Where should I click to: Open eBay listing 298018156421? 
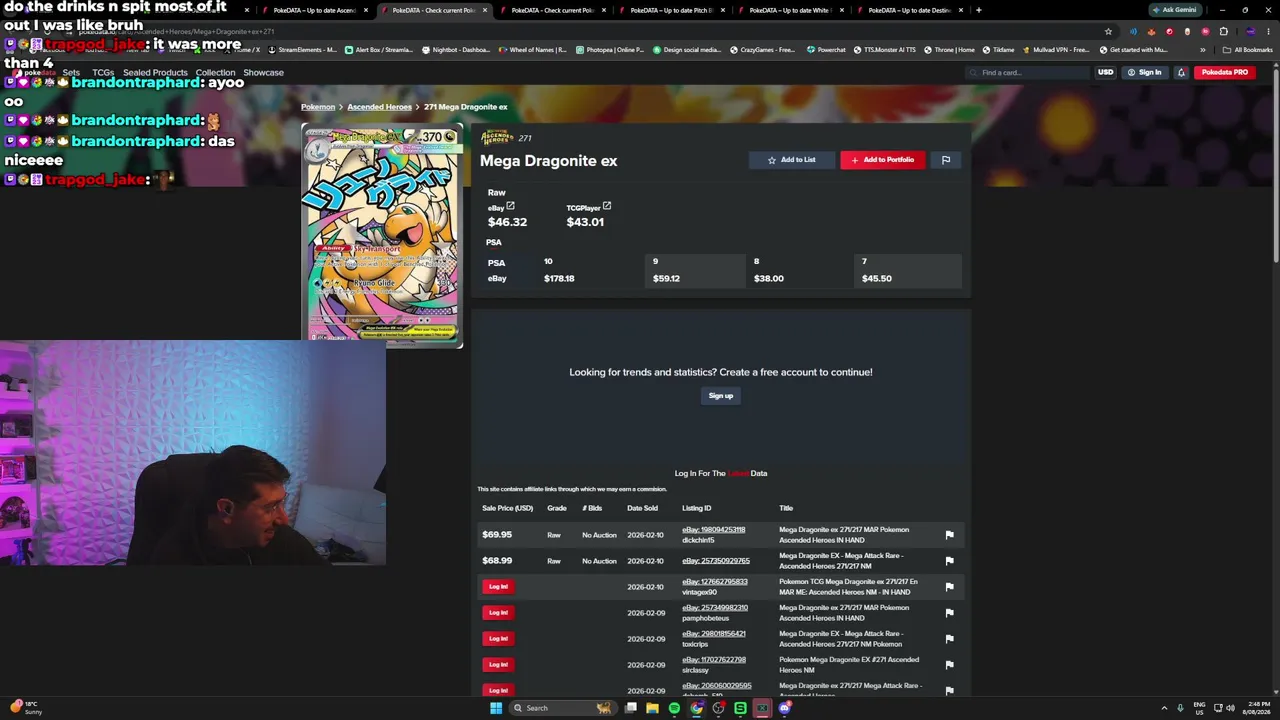tap(714, 634)
